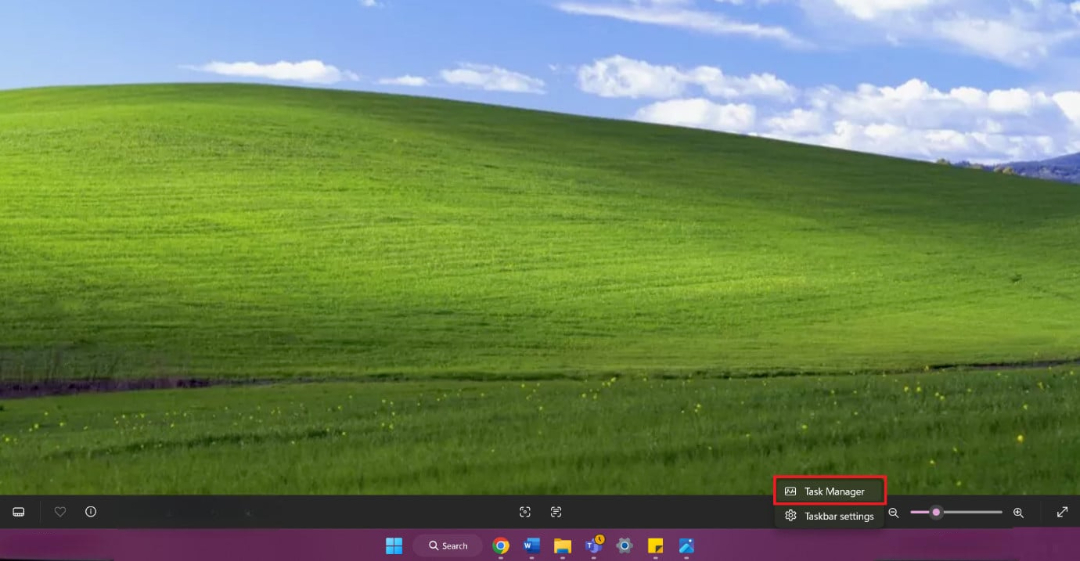The width and height of the screenshot is (1080, 561).
Task: Open Task Manager from the context menu
Action: click(x=829, y=491)
